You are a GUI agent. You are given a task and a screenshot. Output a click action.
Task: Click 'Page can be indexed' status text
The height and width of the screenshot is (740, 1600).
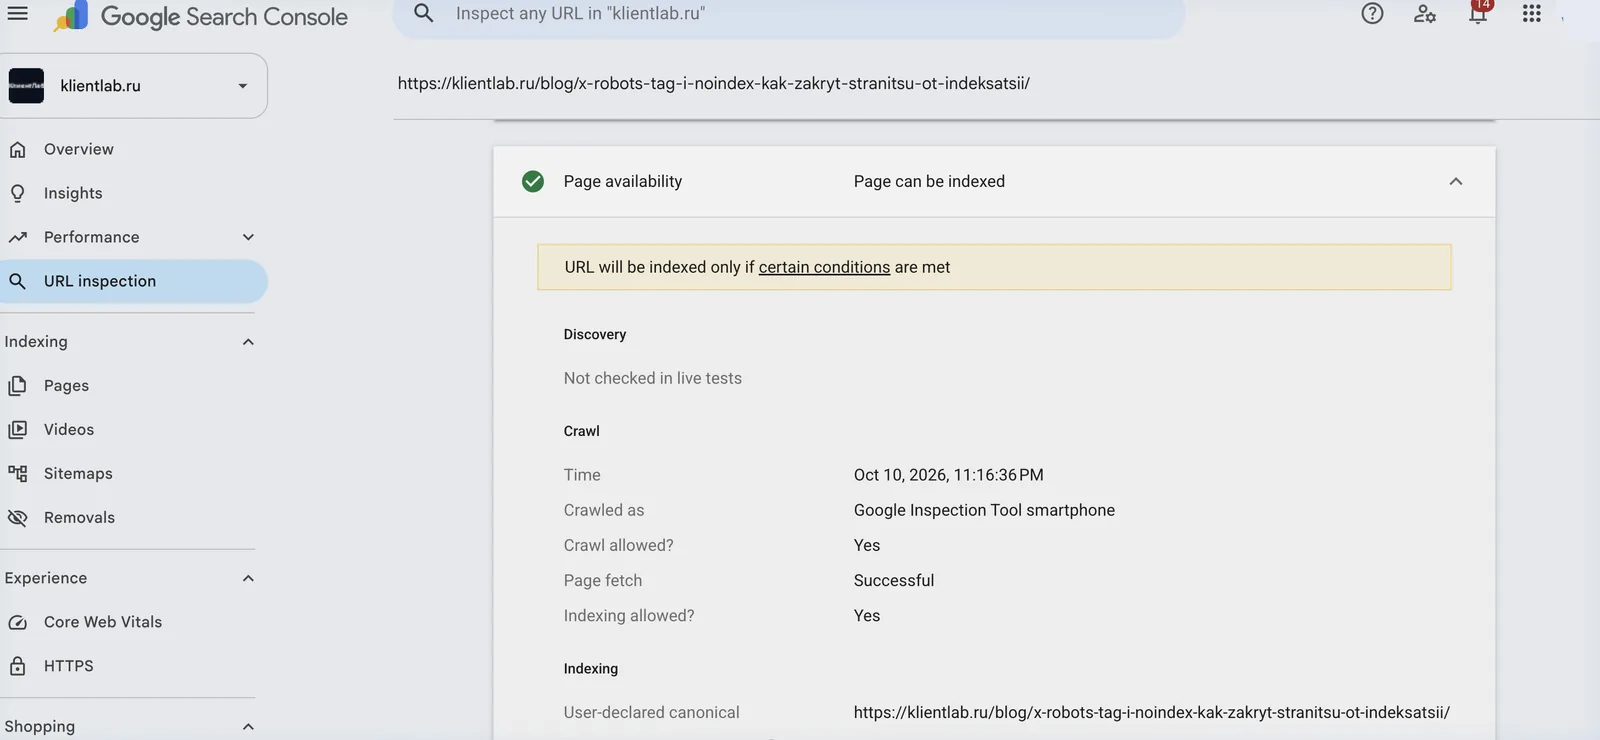(929, 181)
